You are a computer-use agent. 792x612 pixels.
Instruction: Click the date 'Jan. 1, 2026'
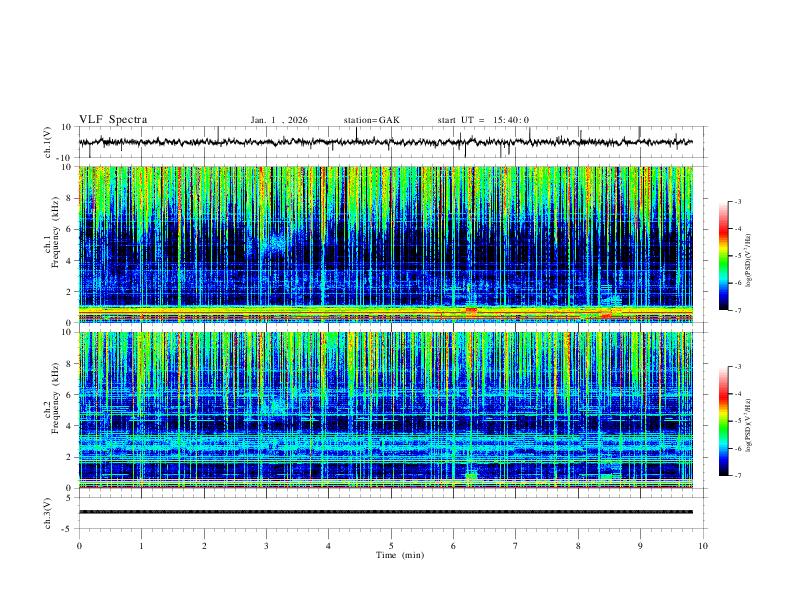tap(279, 120)
